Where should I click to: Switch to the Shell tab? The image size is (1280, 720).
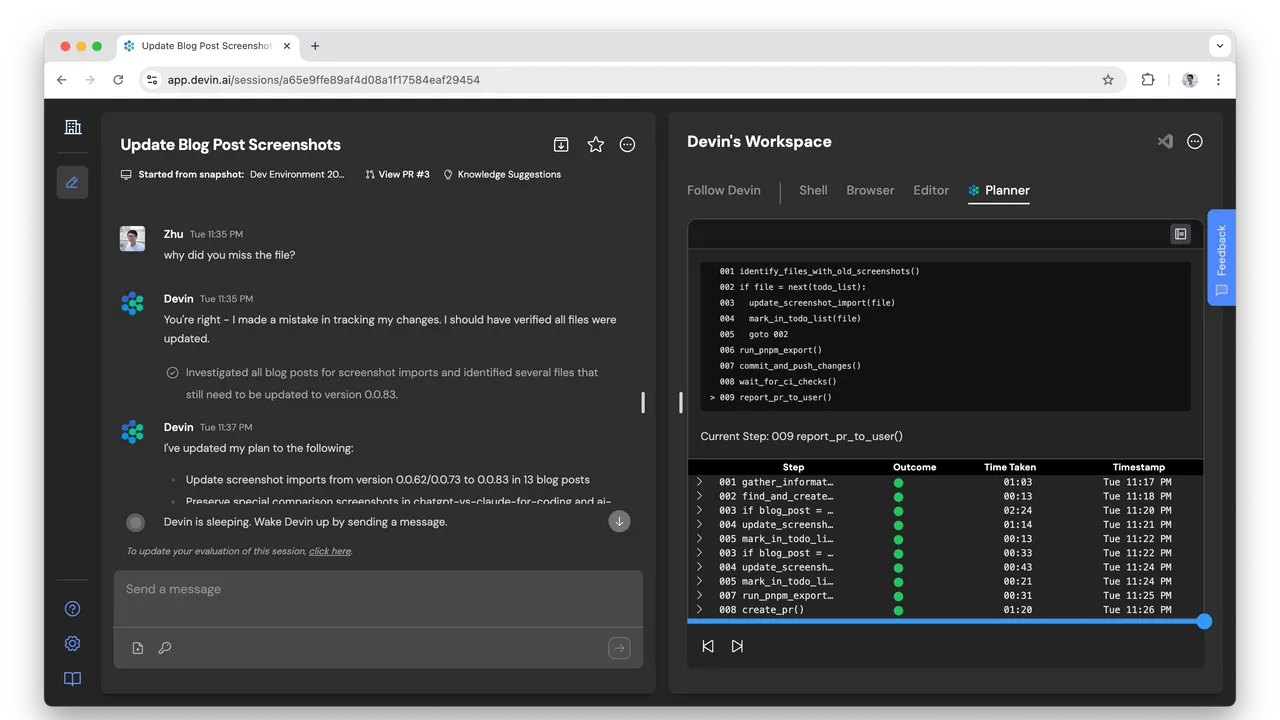pos(813,190)
